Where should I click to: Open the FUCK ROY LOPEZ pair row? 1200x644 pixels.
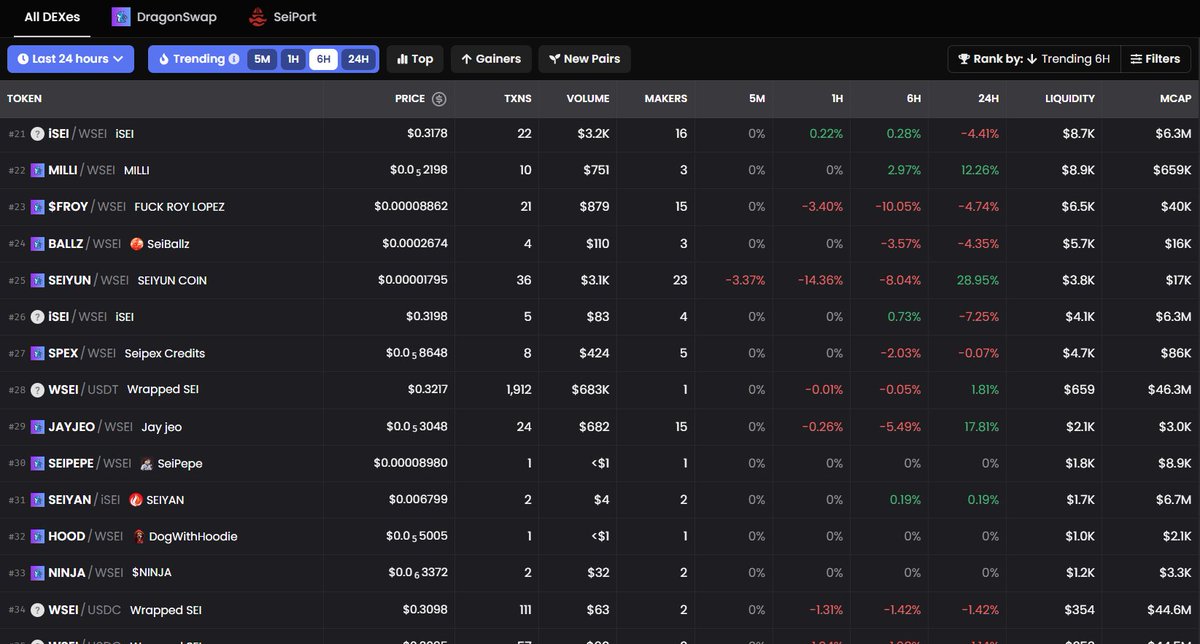600,207
